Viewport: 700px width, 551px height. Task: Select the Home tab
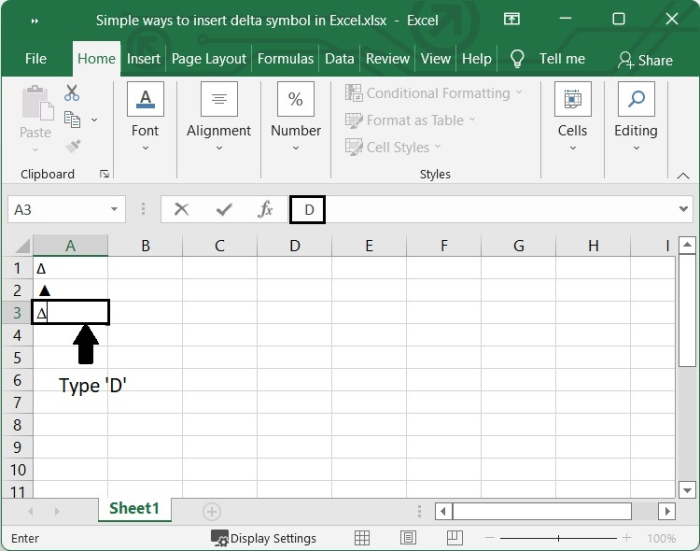click(x=96, y=58)
